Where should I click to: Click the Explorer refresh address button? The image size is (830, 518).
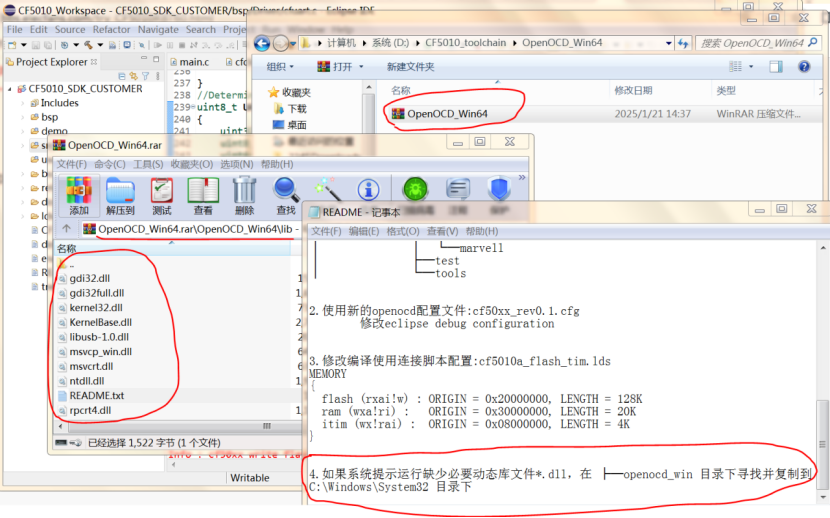click(x=683, y=43)
